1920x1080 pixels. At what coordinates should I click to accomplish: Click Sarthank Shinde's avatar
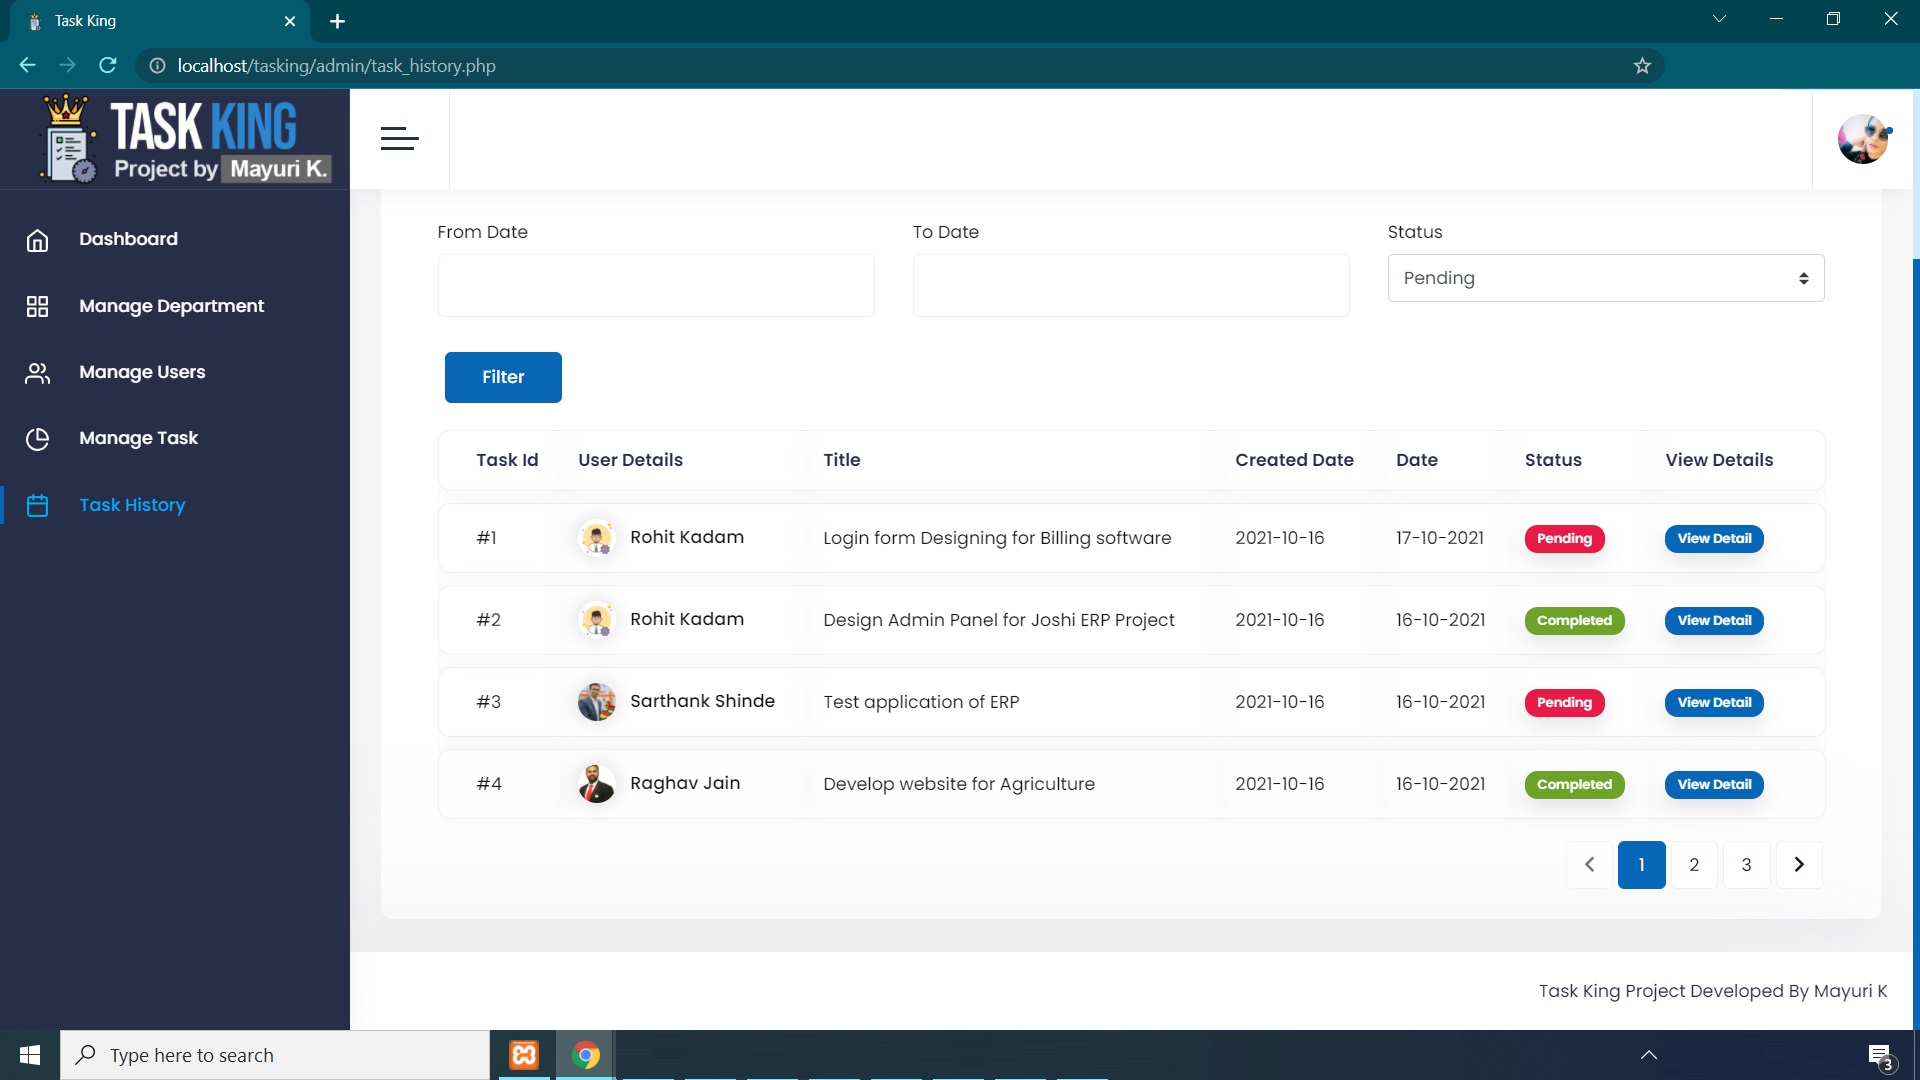point(597,702)
